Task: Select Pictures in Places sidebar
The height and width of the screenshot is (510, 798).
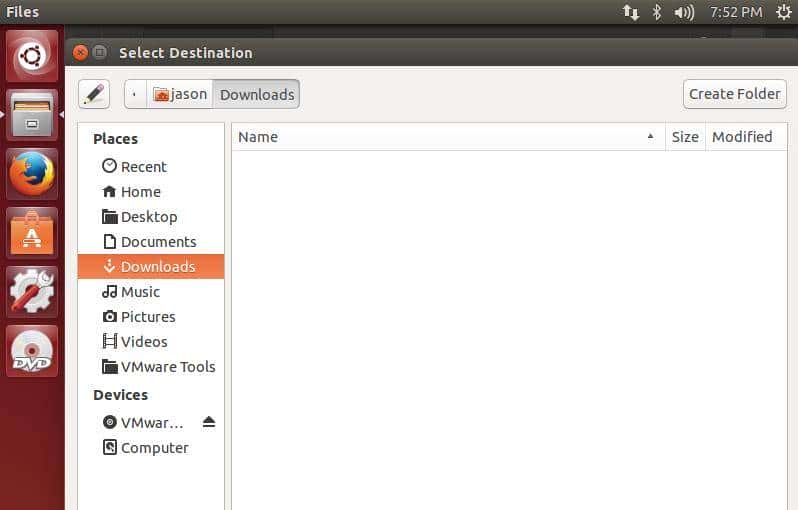Action: point(151,317)
